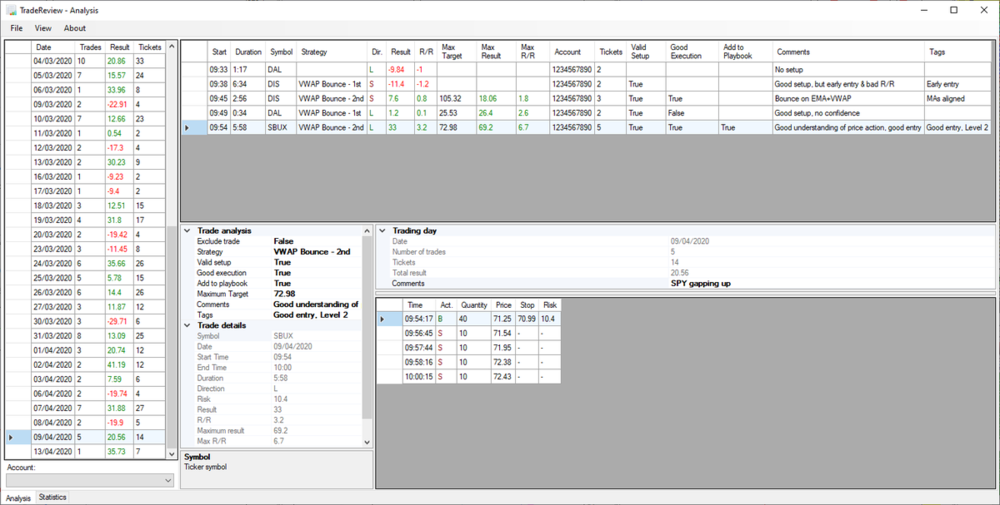Open the File menu
This screenshot has width=1000, height=505.
tap(17, 28)
